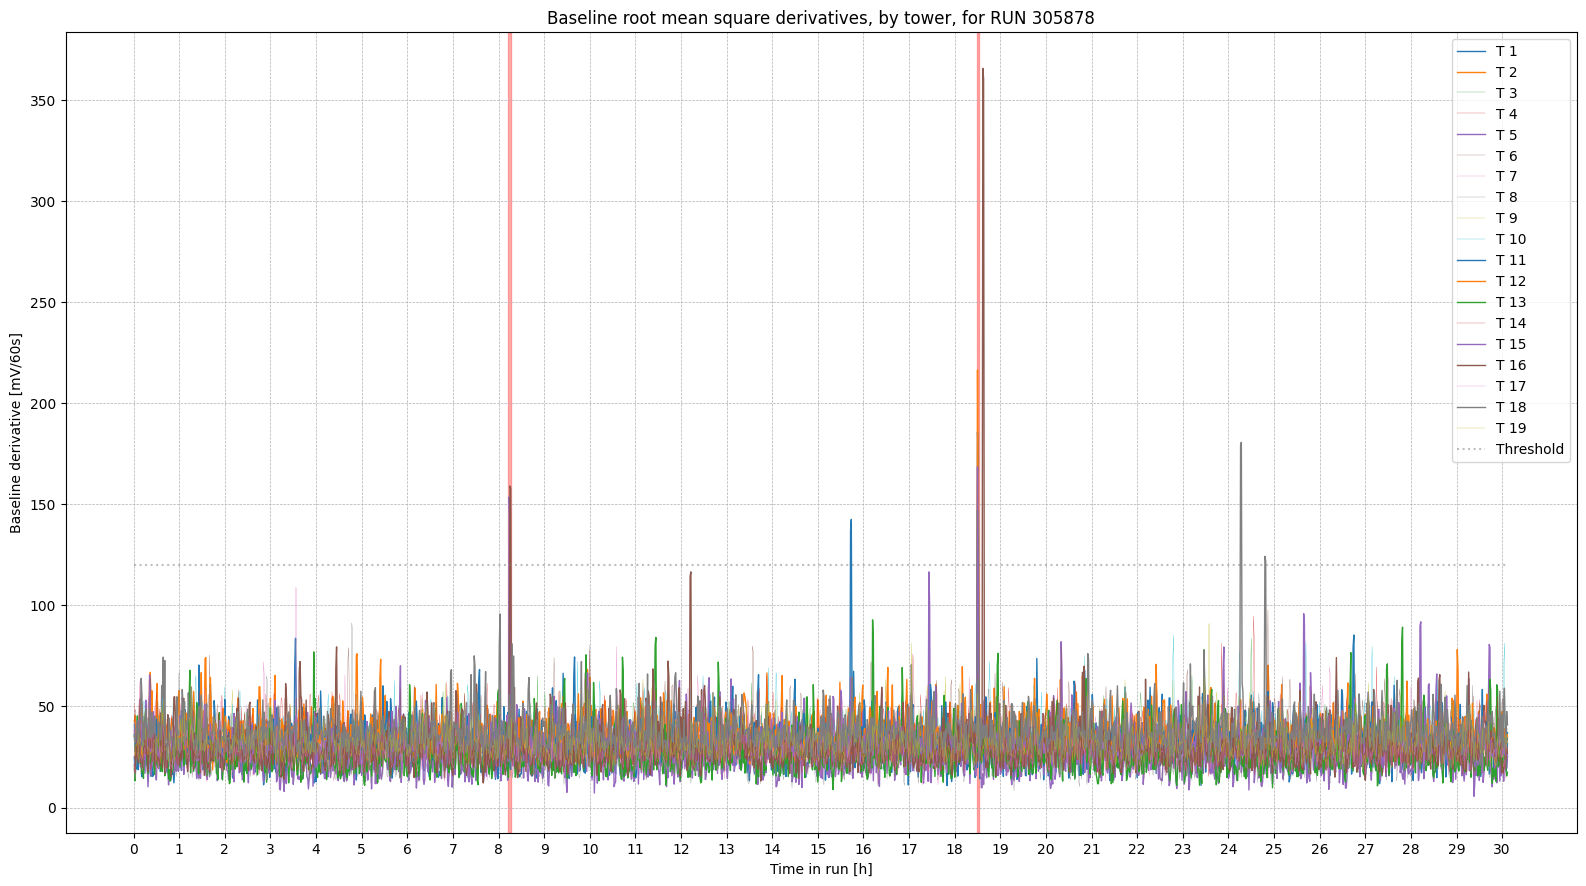Click the Threshold legend entry
1586x886 pixels.
(1529, 449)
